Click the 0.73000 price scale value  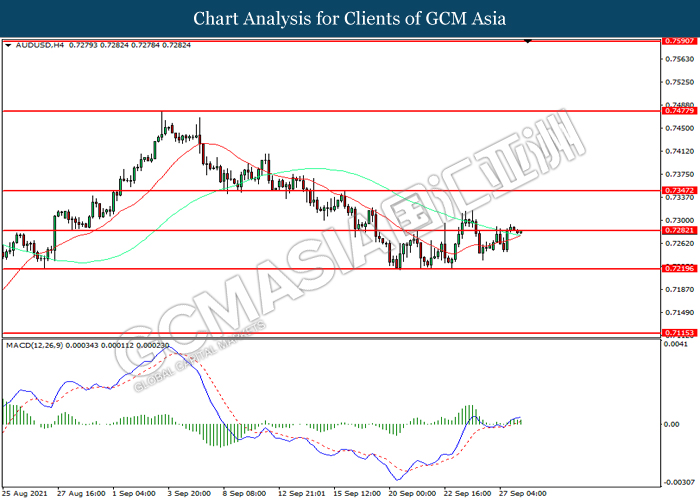(x=679, y=221)
